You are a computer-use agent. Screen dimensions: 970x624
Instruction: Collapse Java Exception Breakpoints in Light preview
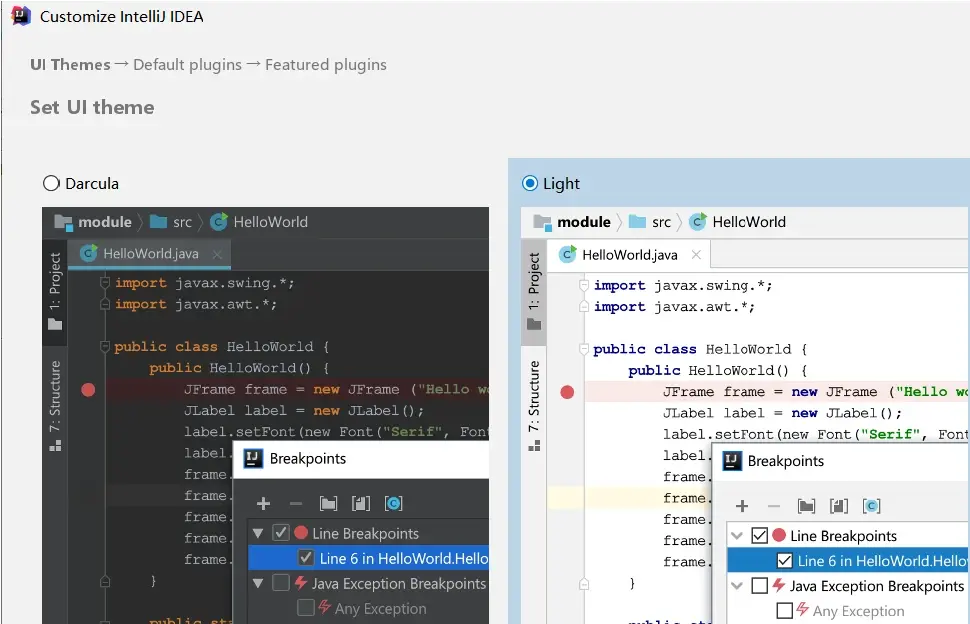pos(737,586)
